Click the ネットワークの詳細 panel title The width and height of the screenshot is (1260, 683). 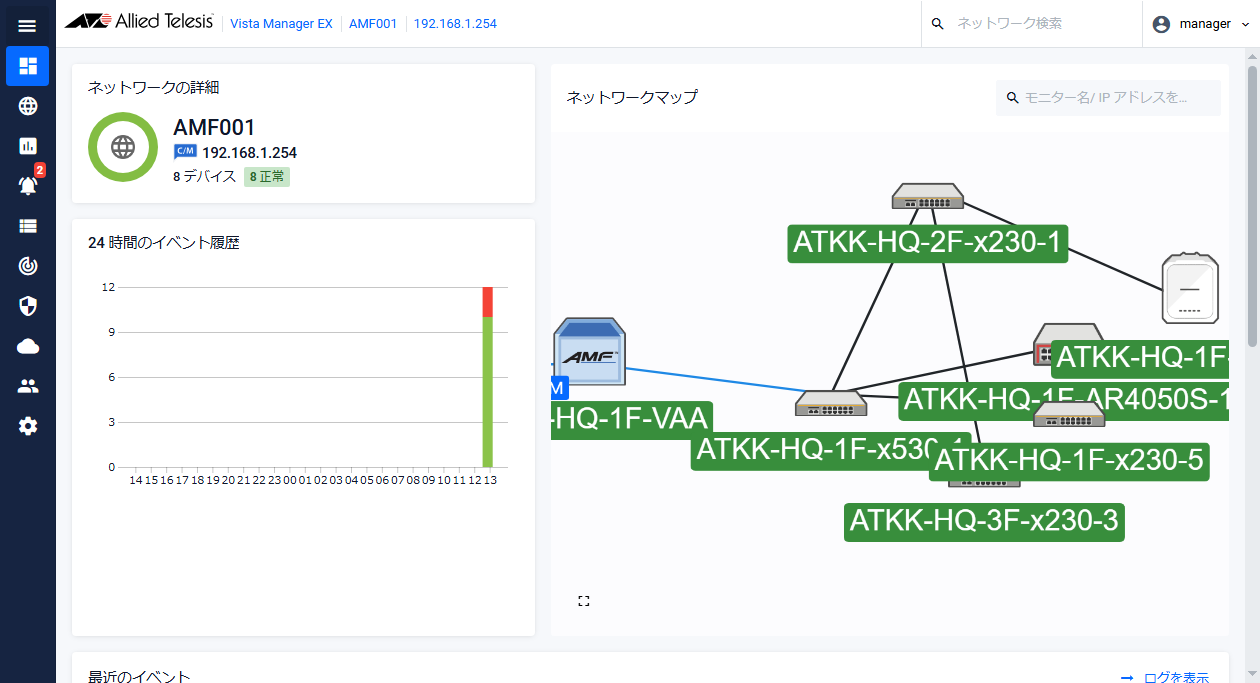(x=154, y=88)
